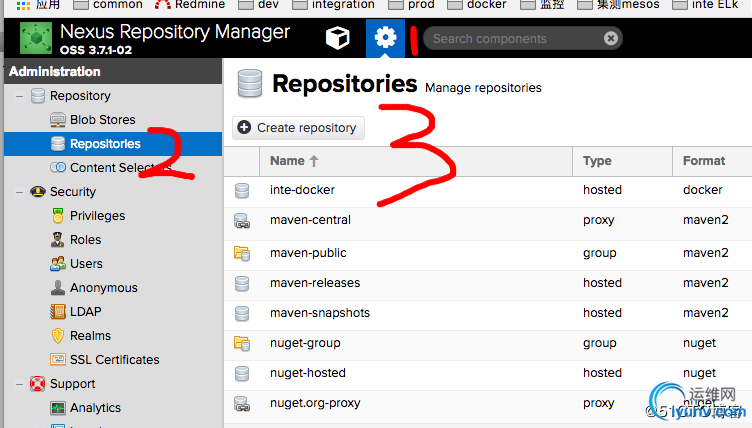Open the maven-snapshots repository row

488,313
